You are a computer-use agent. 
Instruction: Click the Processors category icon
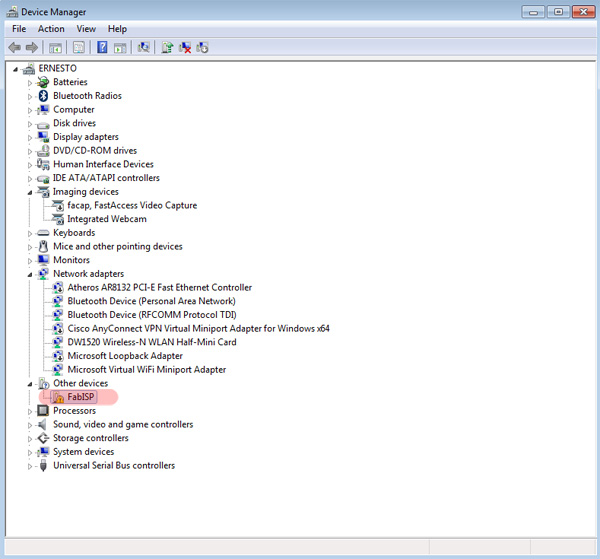click(x=43, y=411)
